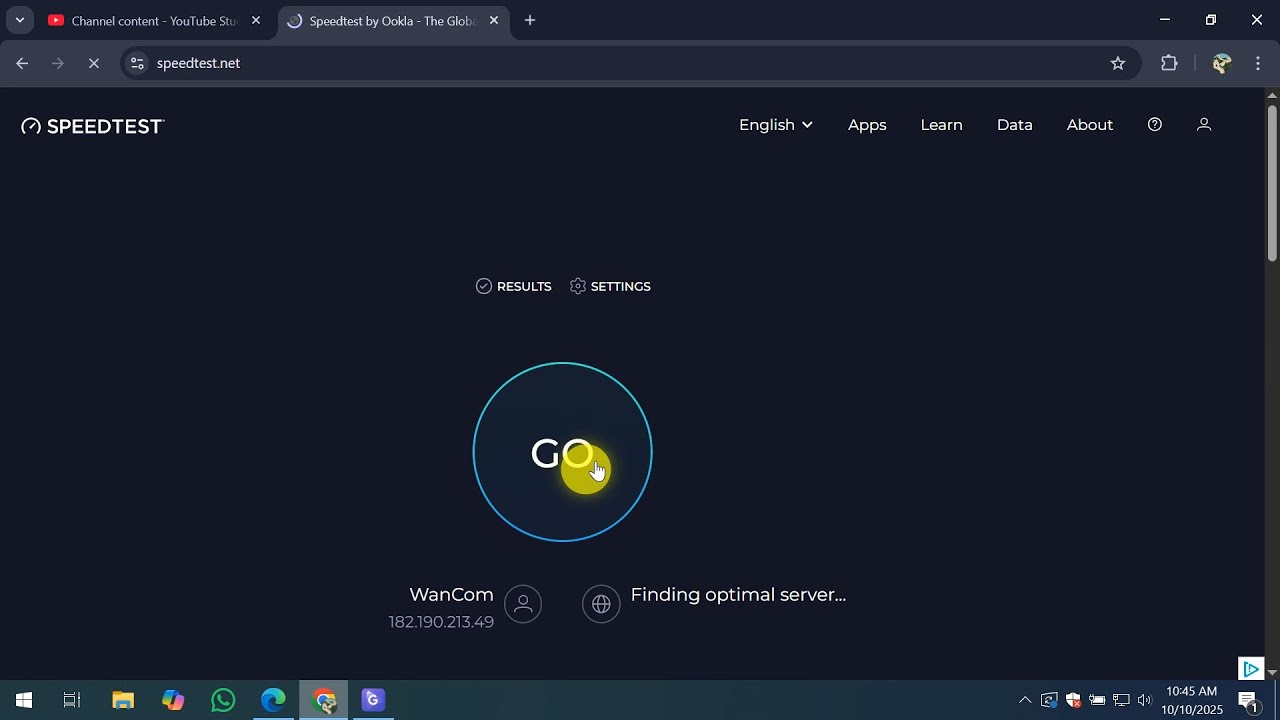Start the test with the GO button
The width and height of the screenshot is (1280, 720).
[x=562, y=452]
